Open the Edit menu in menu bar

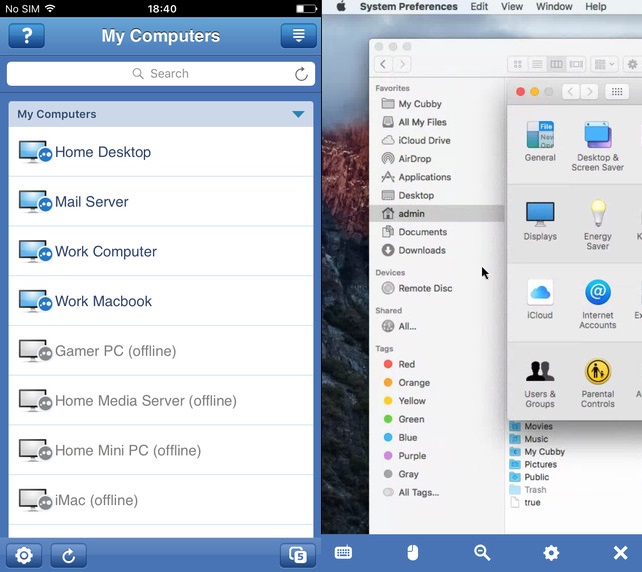479,7
